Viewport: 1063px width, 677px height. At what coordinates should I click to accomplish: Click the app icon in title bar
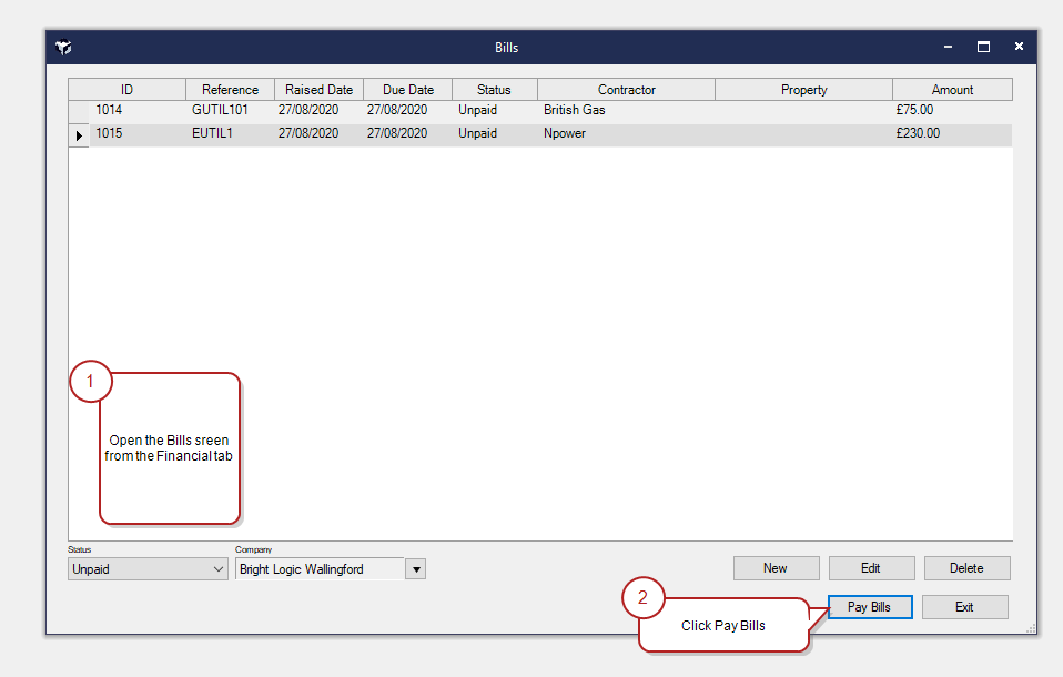pos(63,47)
